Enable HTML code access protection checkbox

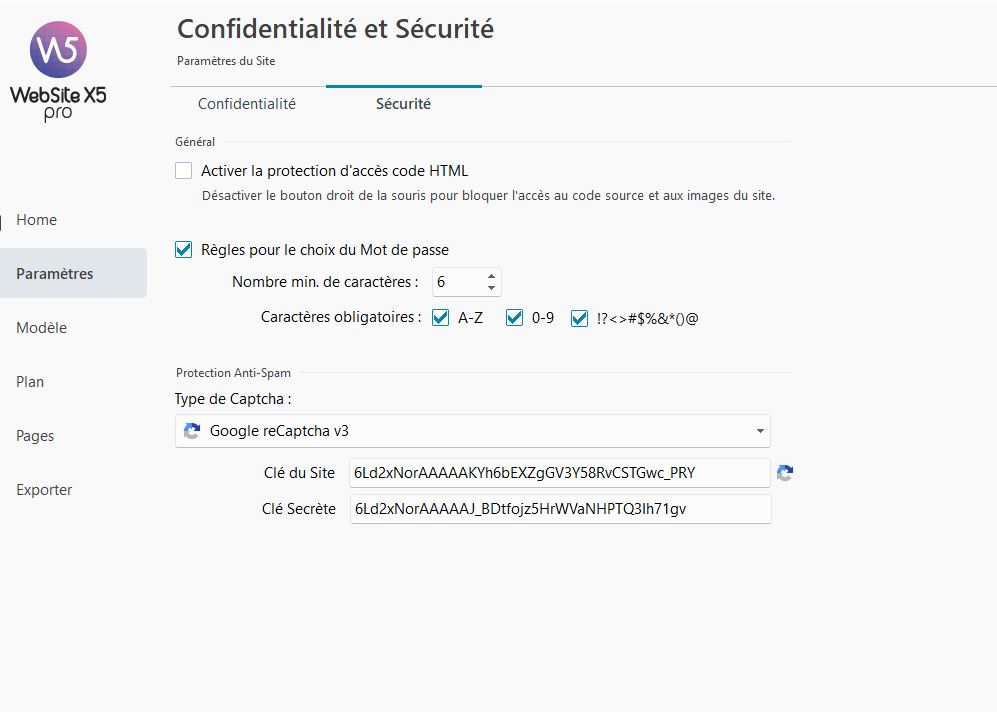[x=184, y=171]
